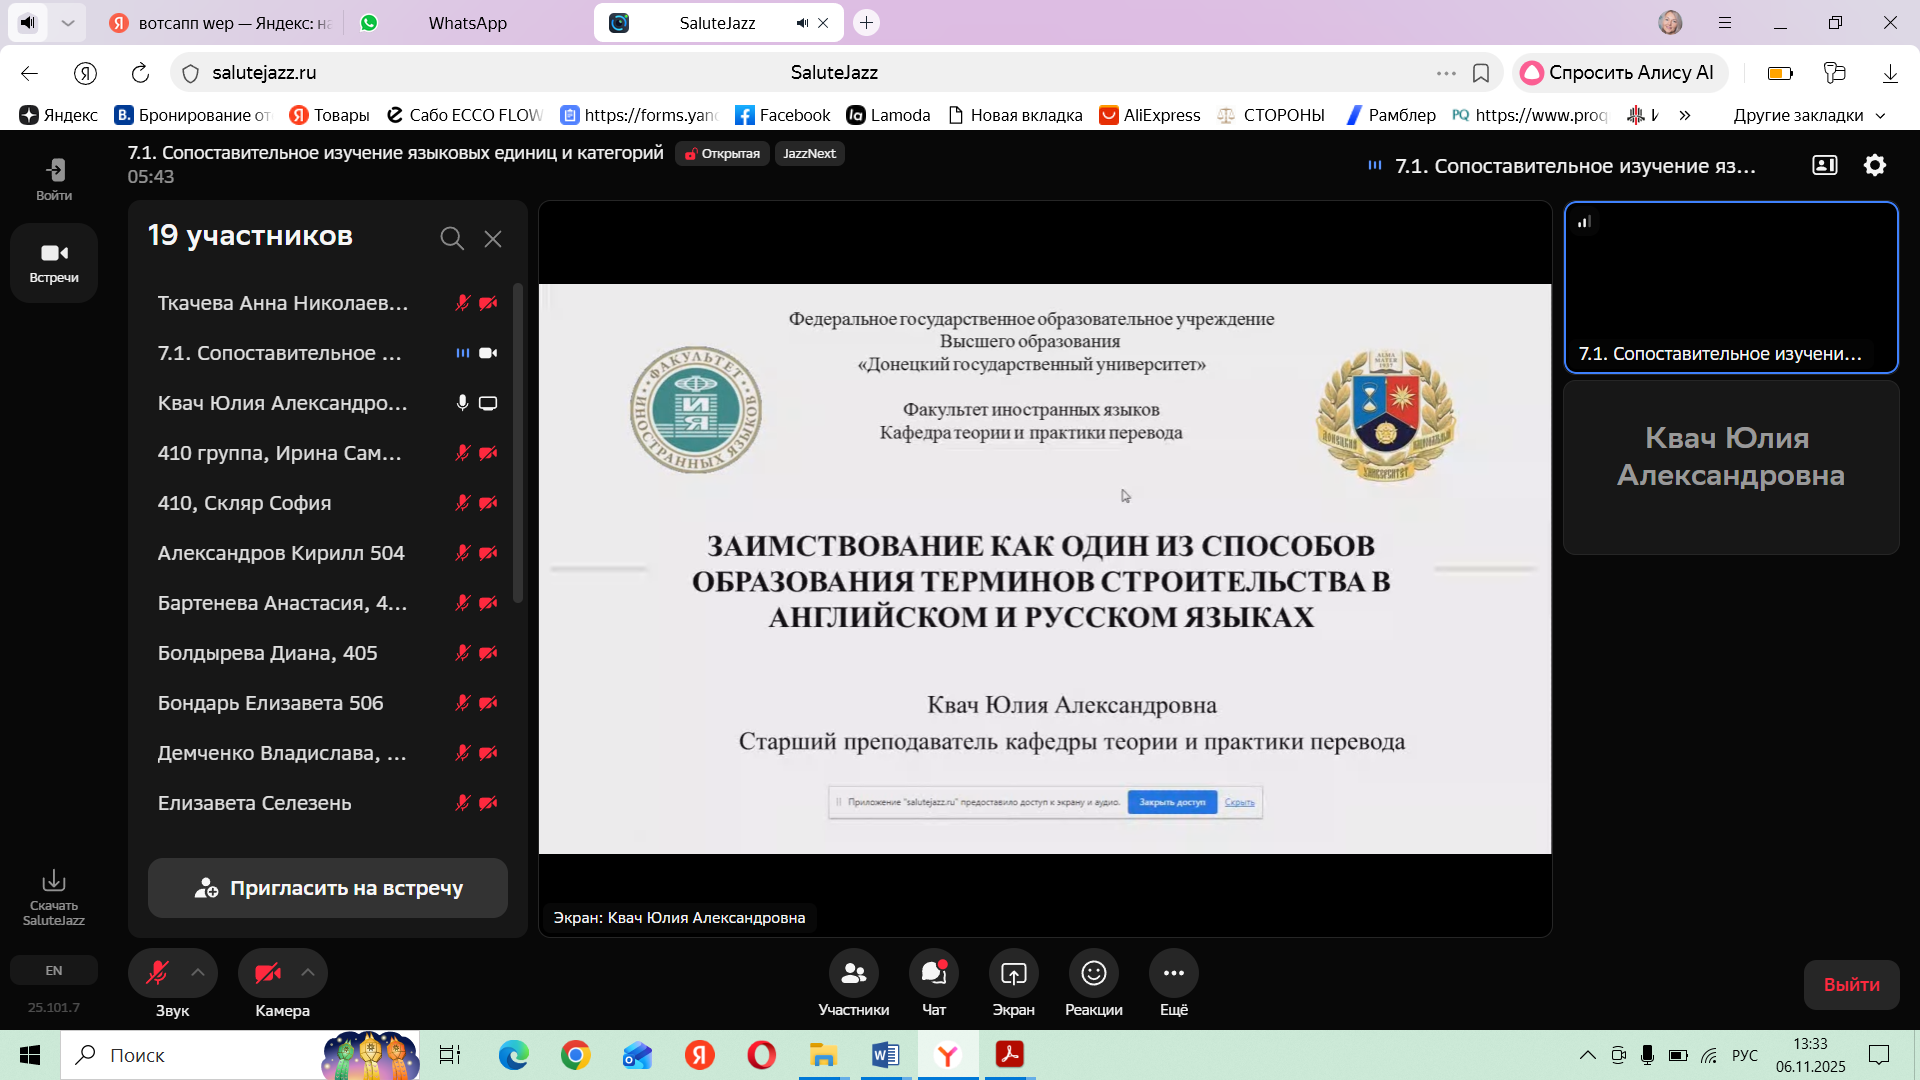Click the Экран screen share icon
Image resolution: width=1920 pixels, height=1080 pixels.
1013,973
